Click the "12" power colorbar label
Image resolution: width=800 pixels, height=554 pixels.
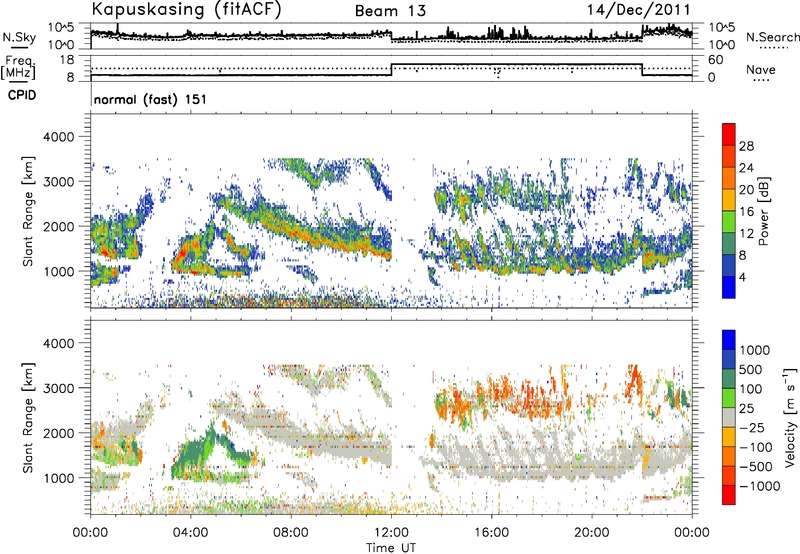pyautogui.click(x=746, y=234)
